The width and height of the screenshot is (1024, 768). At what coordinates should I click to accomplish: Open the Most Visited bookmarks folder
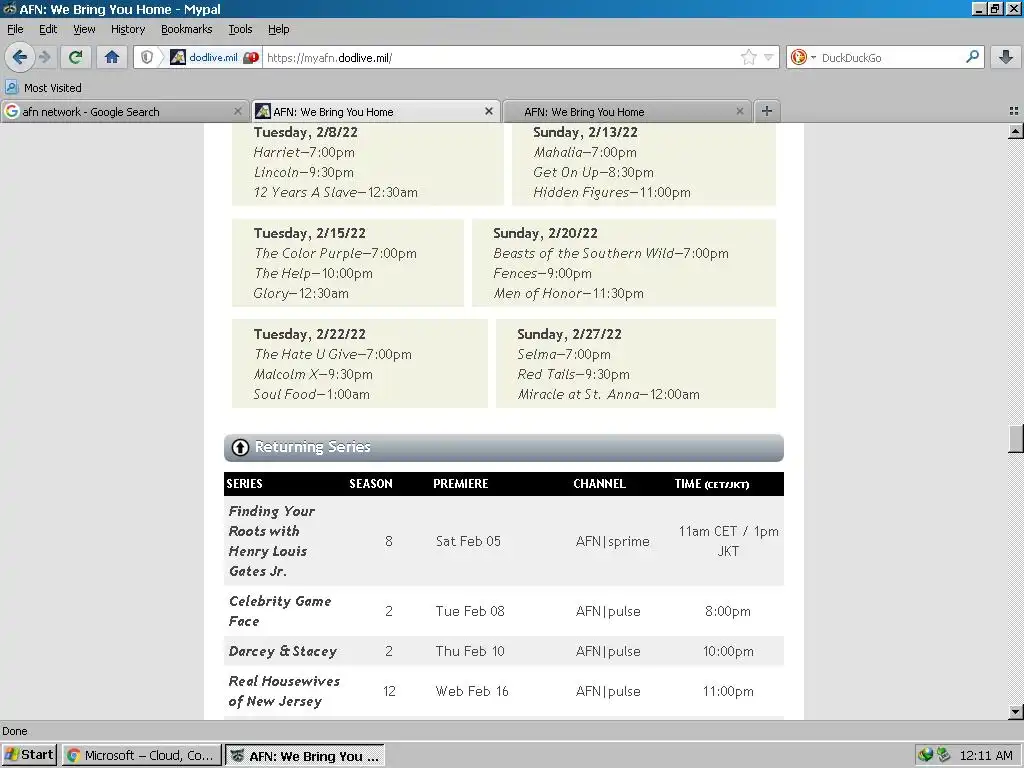43,88
